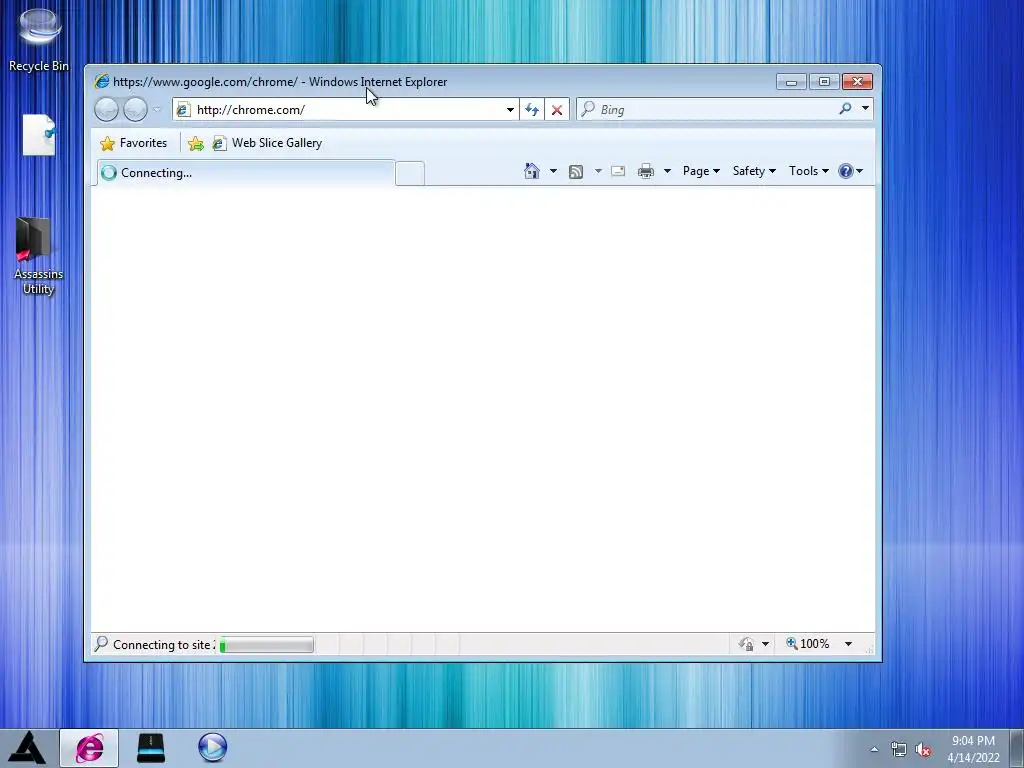The height and width of the screenshot is (768, 1024).
Task: Select the Connecting... tab
Action: [x=246, y=173]
